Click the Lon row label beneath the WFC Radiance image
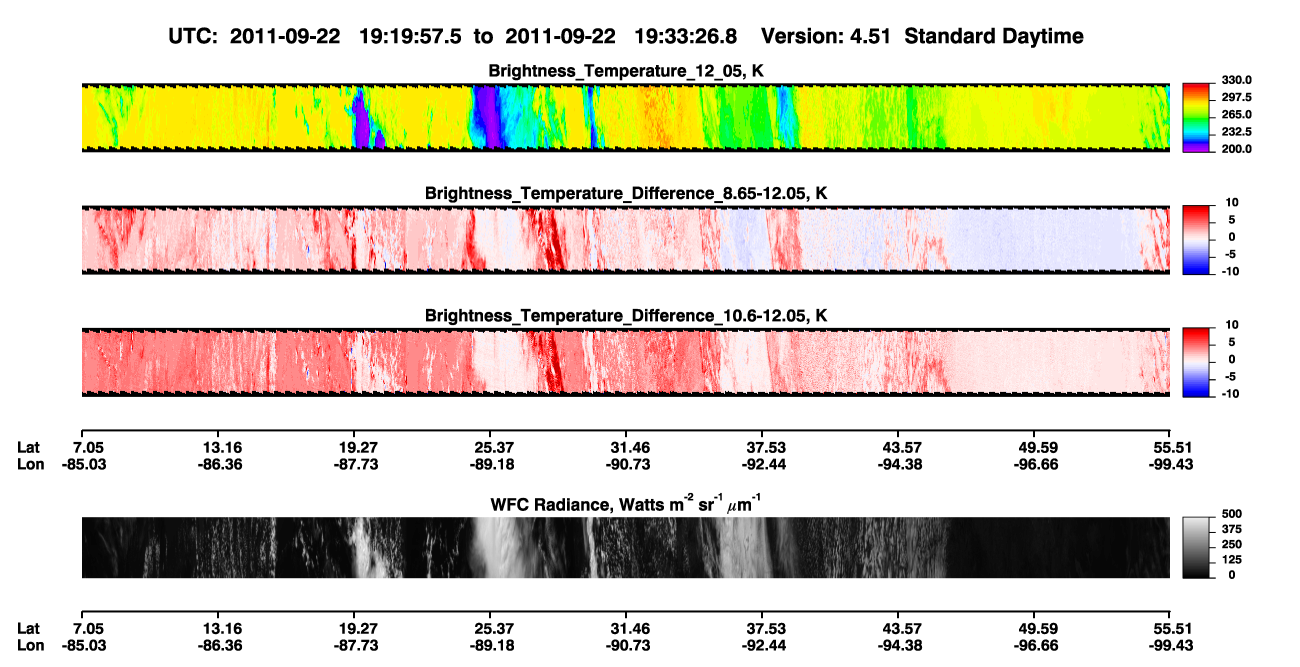 click(30, 645)
